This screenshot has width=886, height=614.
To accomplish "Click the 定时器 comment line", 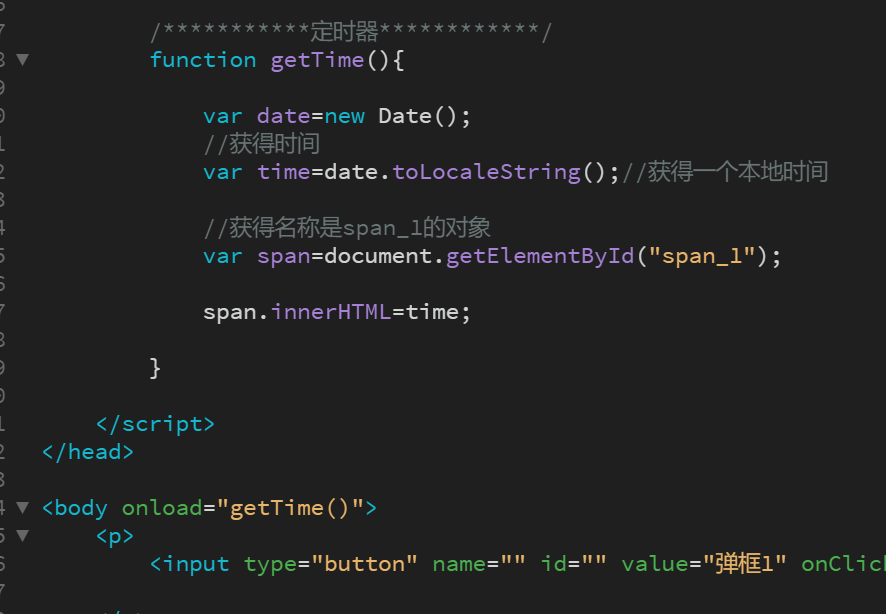I will pos(350,32).
